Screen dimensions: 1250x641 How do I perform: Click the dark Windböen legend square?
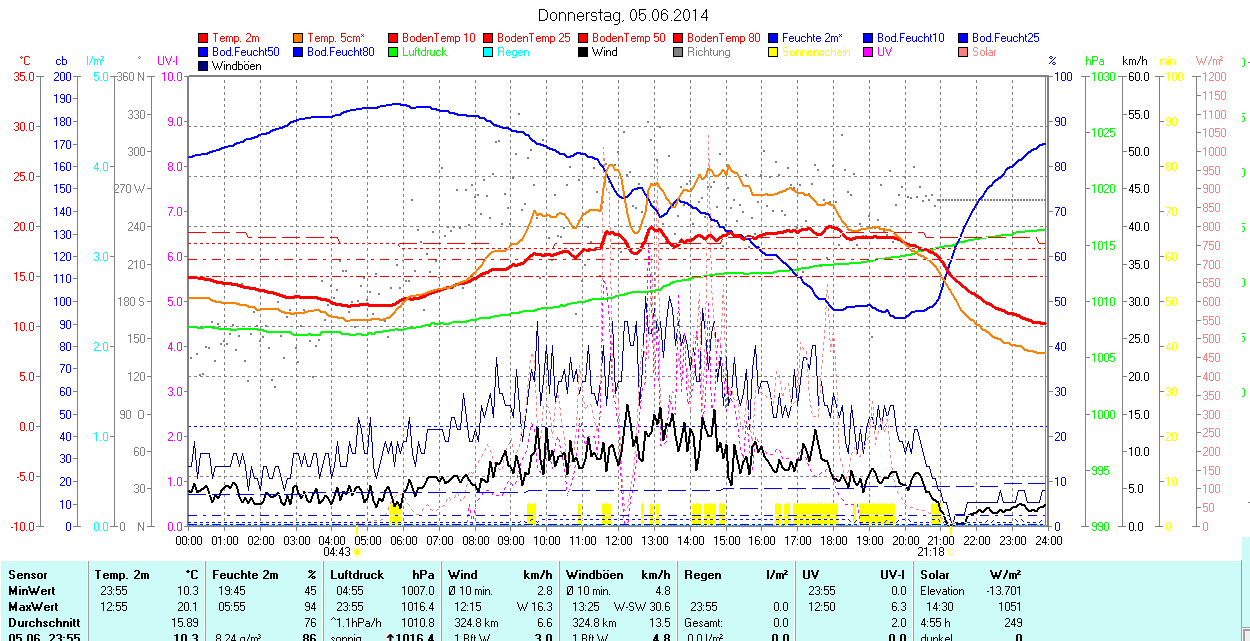point(204,66)
